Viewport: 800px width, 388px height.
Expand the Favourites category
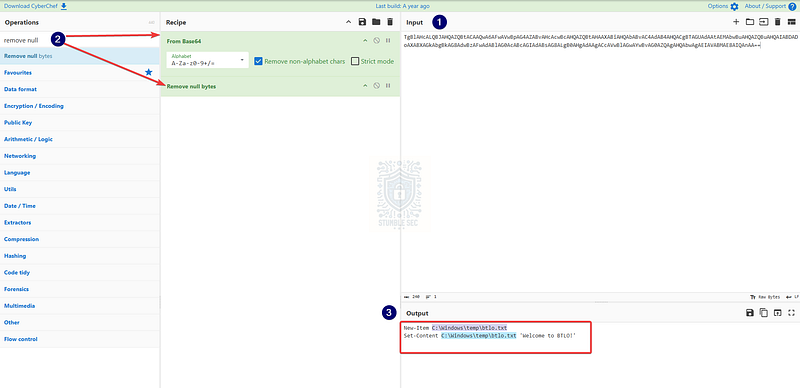(80, 72)
